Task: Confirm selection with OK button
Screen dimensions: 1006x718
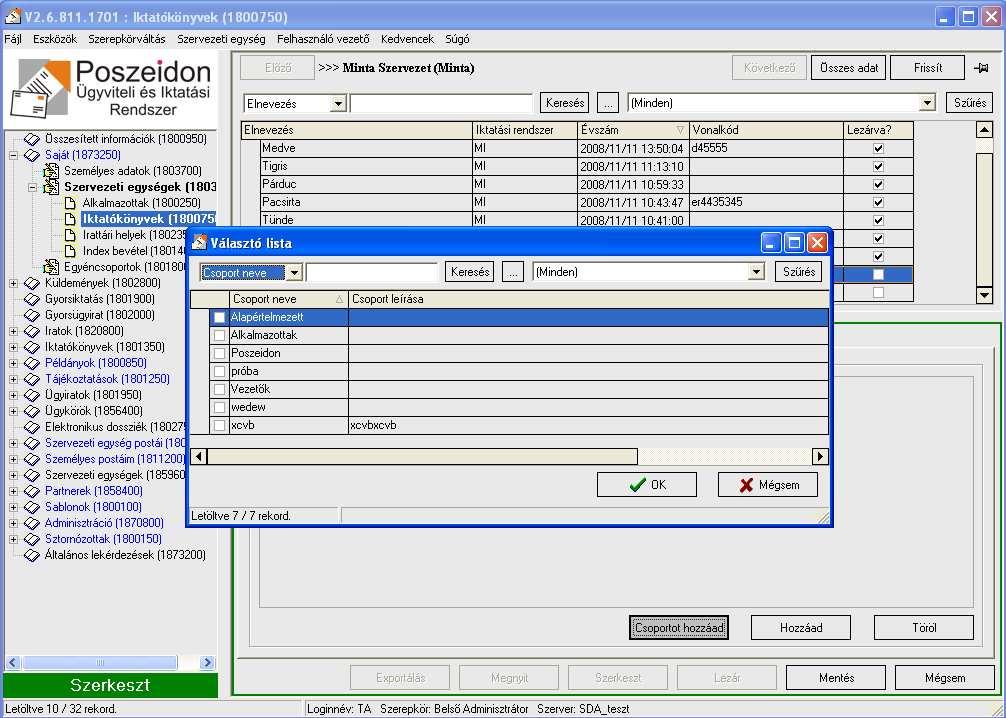Action: pos(647,484)
